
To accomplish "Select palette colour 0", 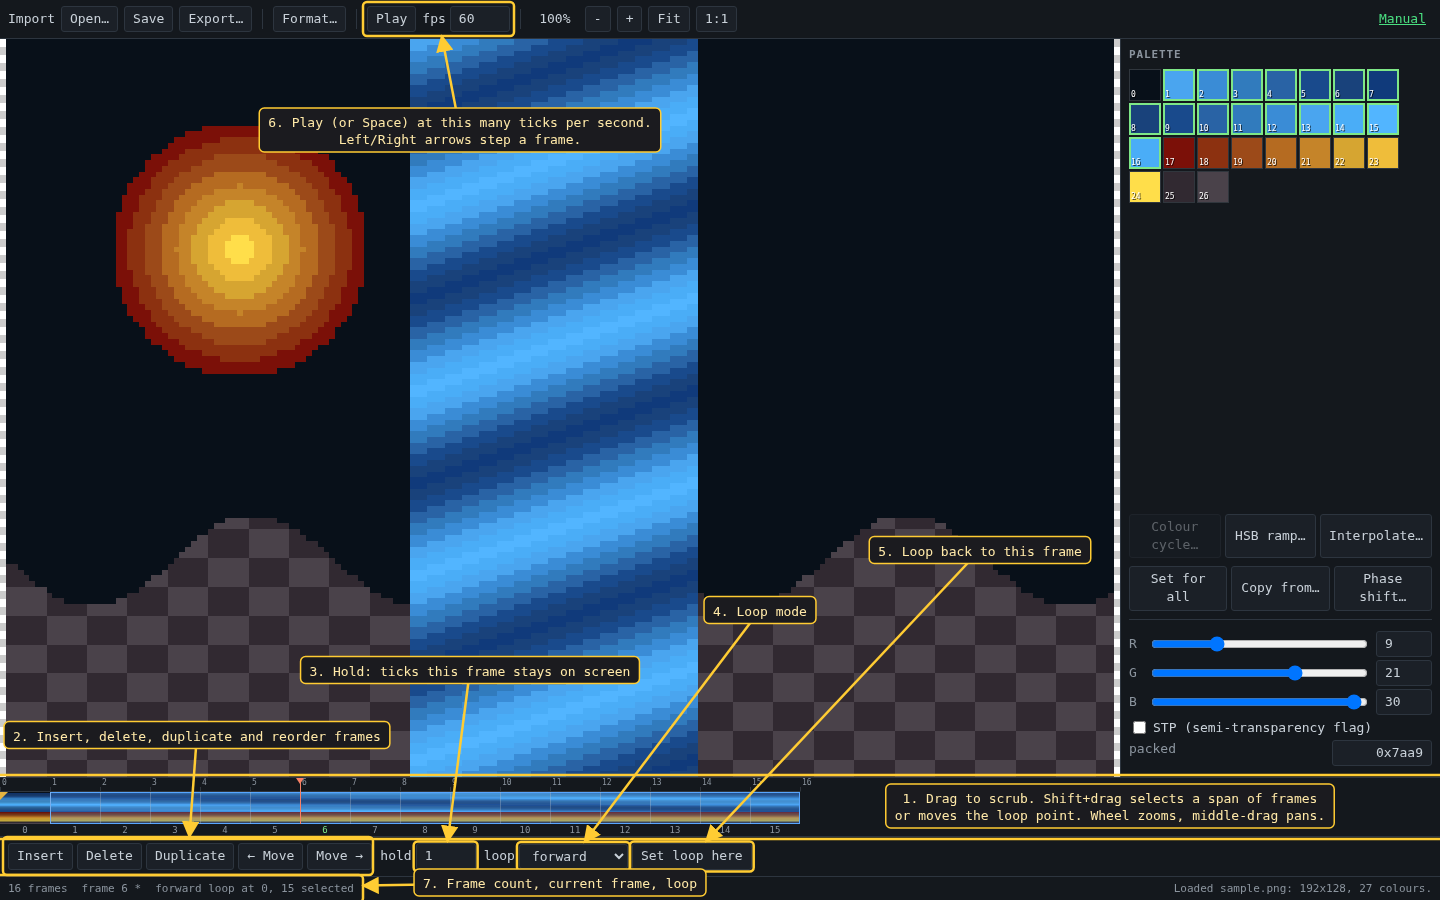I will pos(1145,85).
